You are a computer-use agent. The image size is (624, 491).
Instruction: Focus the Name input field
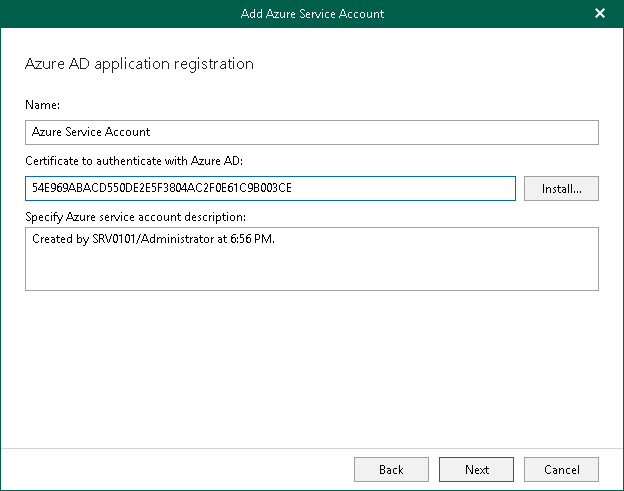[x=311, y=132]
